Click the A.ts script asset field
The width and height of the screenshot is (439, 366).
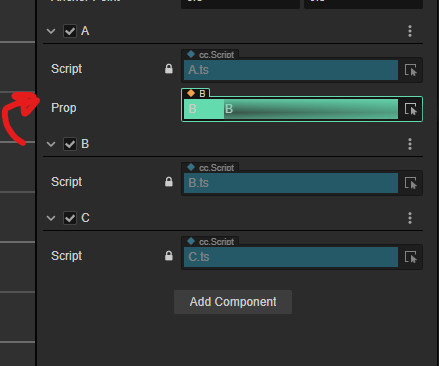pos(291,70)
